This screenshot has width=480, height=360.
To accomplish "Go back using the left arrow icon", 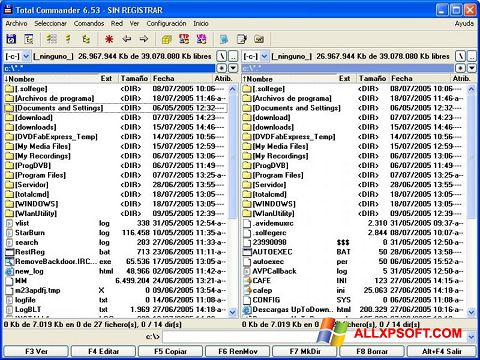I will 126,39.
